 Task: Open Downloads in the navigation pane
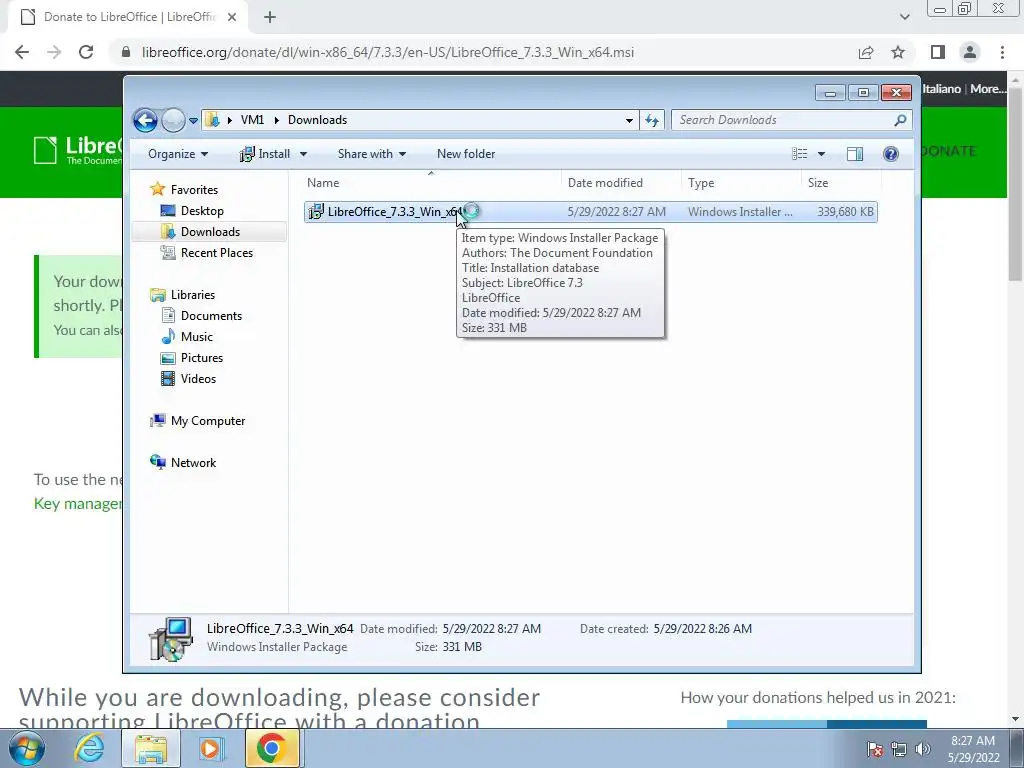point(210,232)
